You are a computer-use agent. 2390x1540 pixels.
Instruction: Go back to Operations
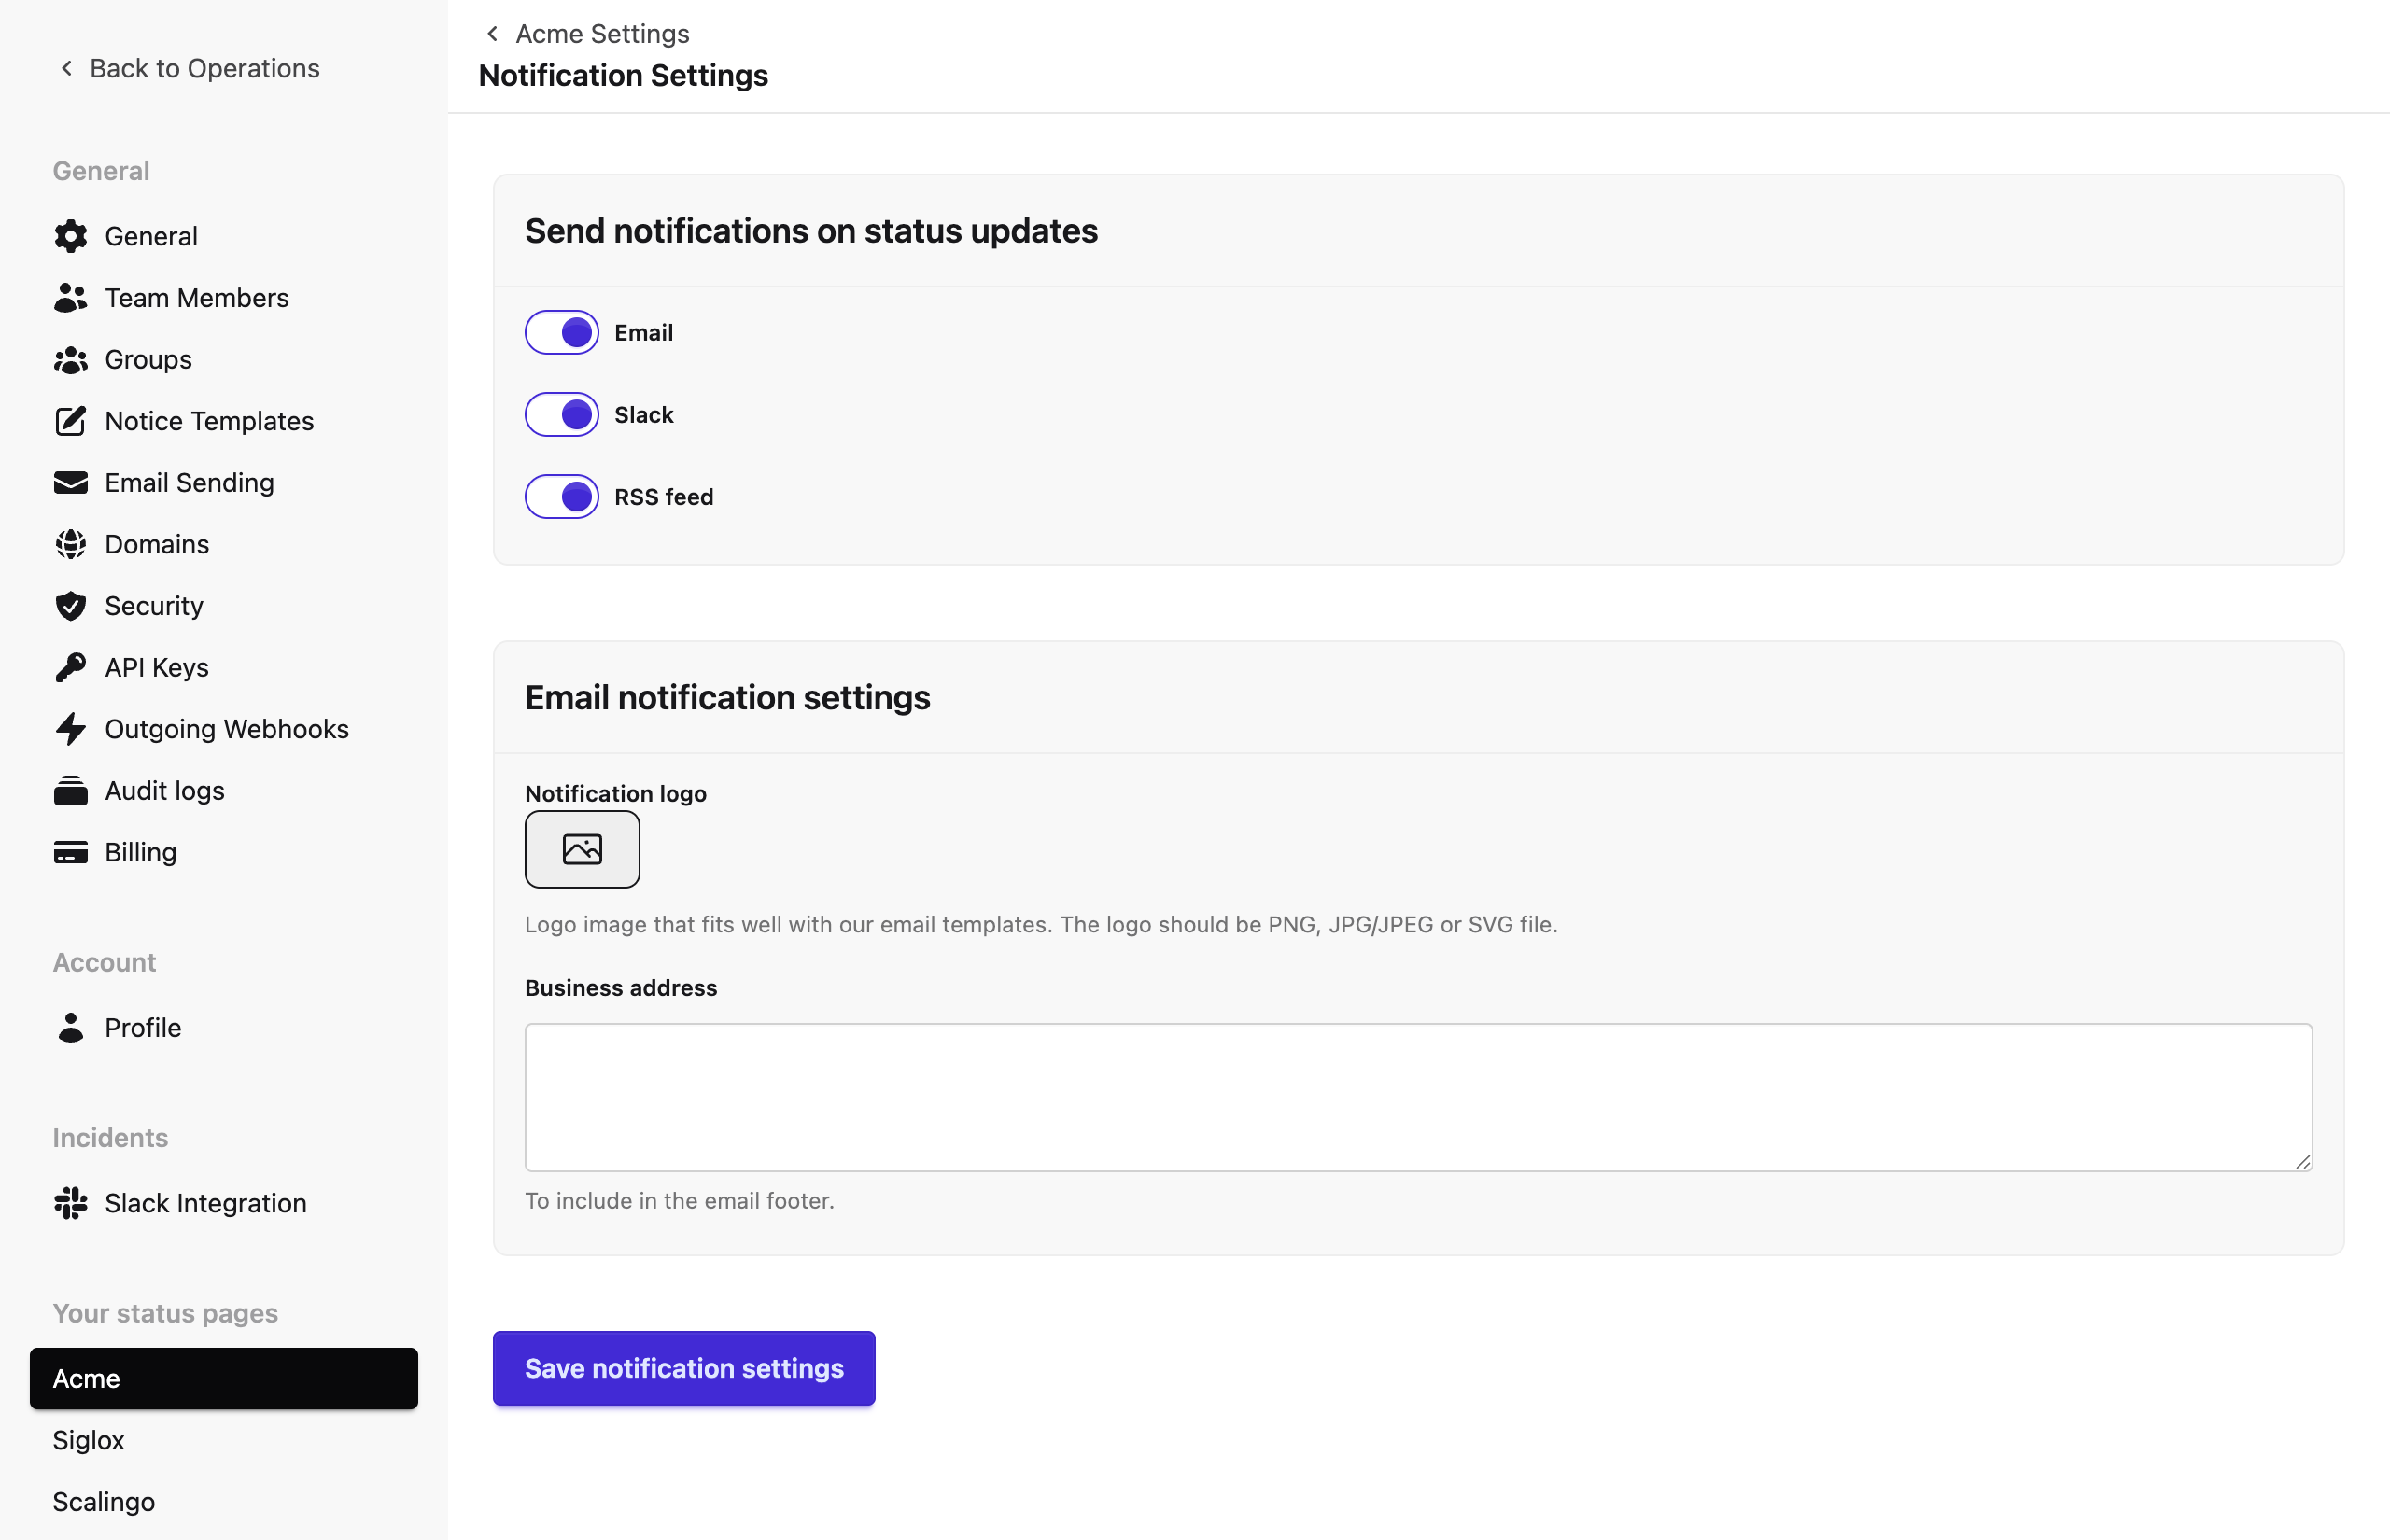point(204,68)
